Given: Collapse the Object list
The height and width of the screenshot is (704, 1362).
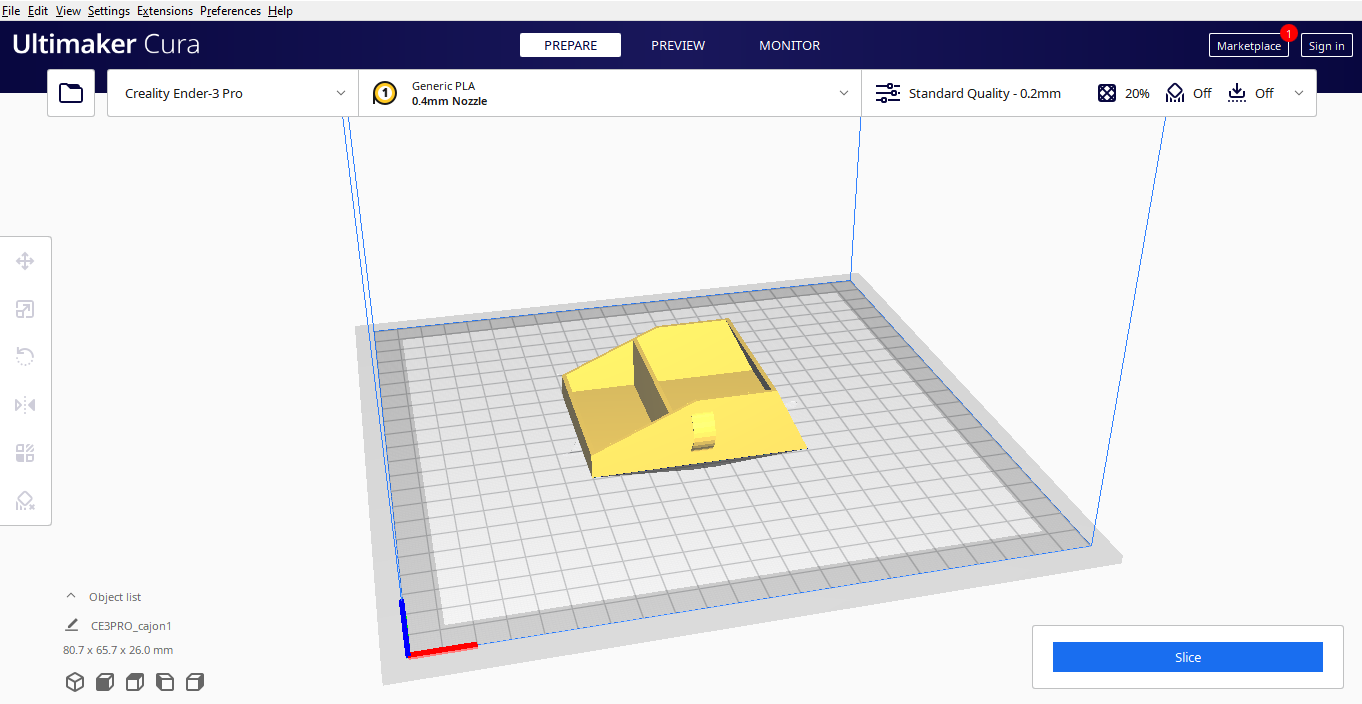Looking at the screenshot, I should [x=71, y=596].
